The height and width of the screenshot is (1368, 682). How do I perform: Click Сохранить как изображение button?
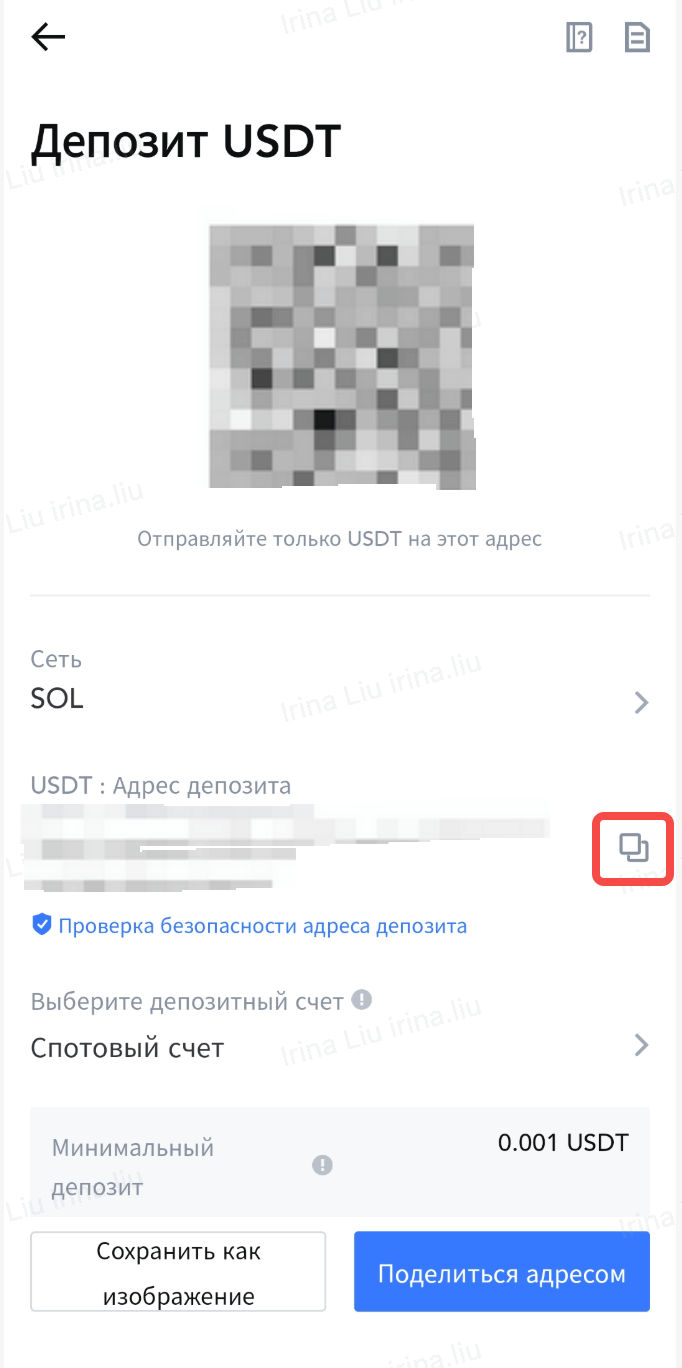pos(178,1272)
